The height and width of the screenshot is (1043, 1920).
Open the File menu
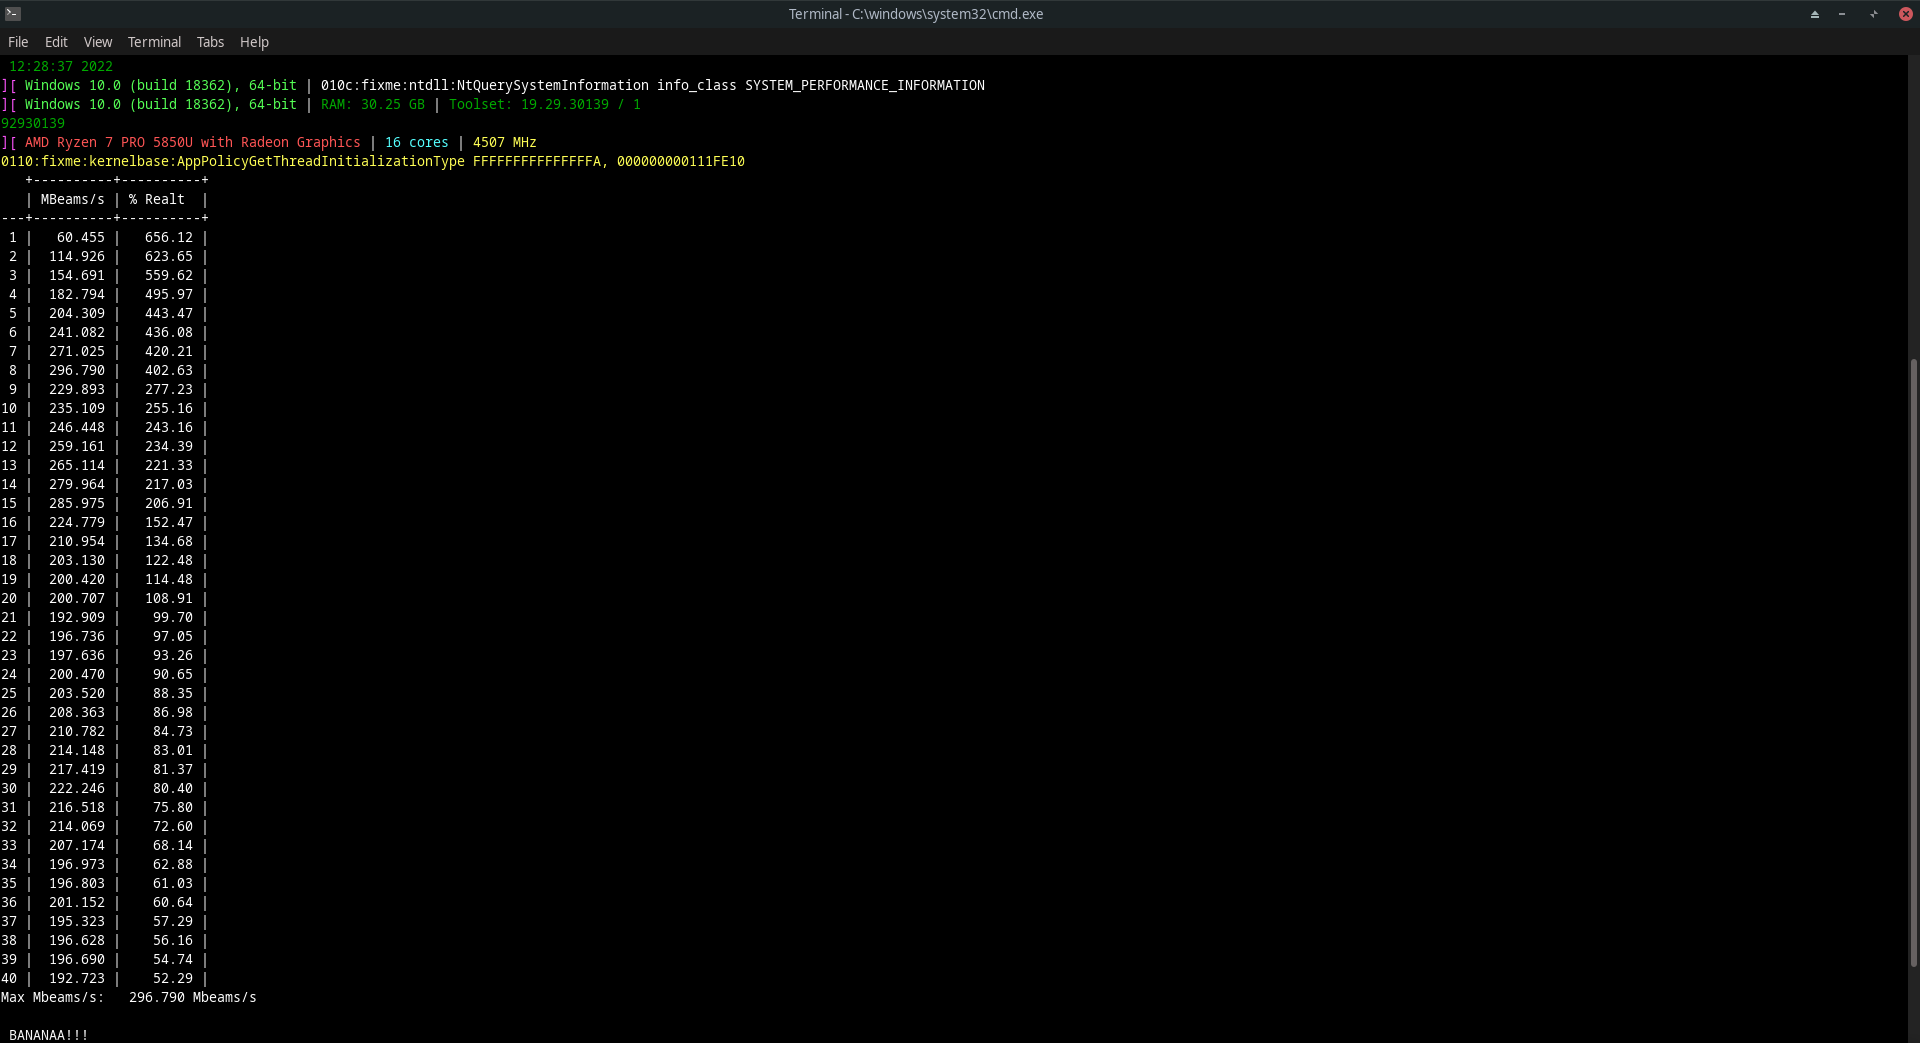(x=18, y=42)
